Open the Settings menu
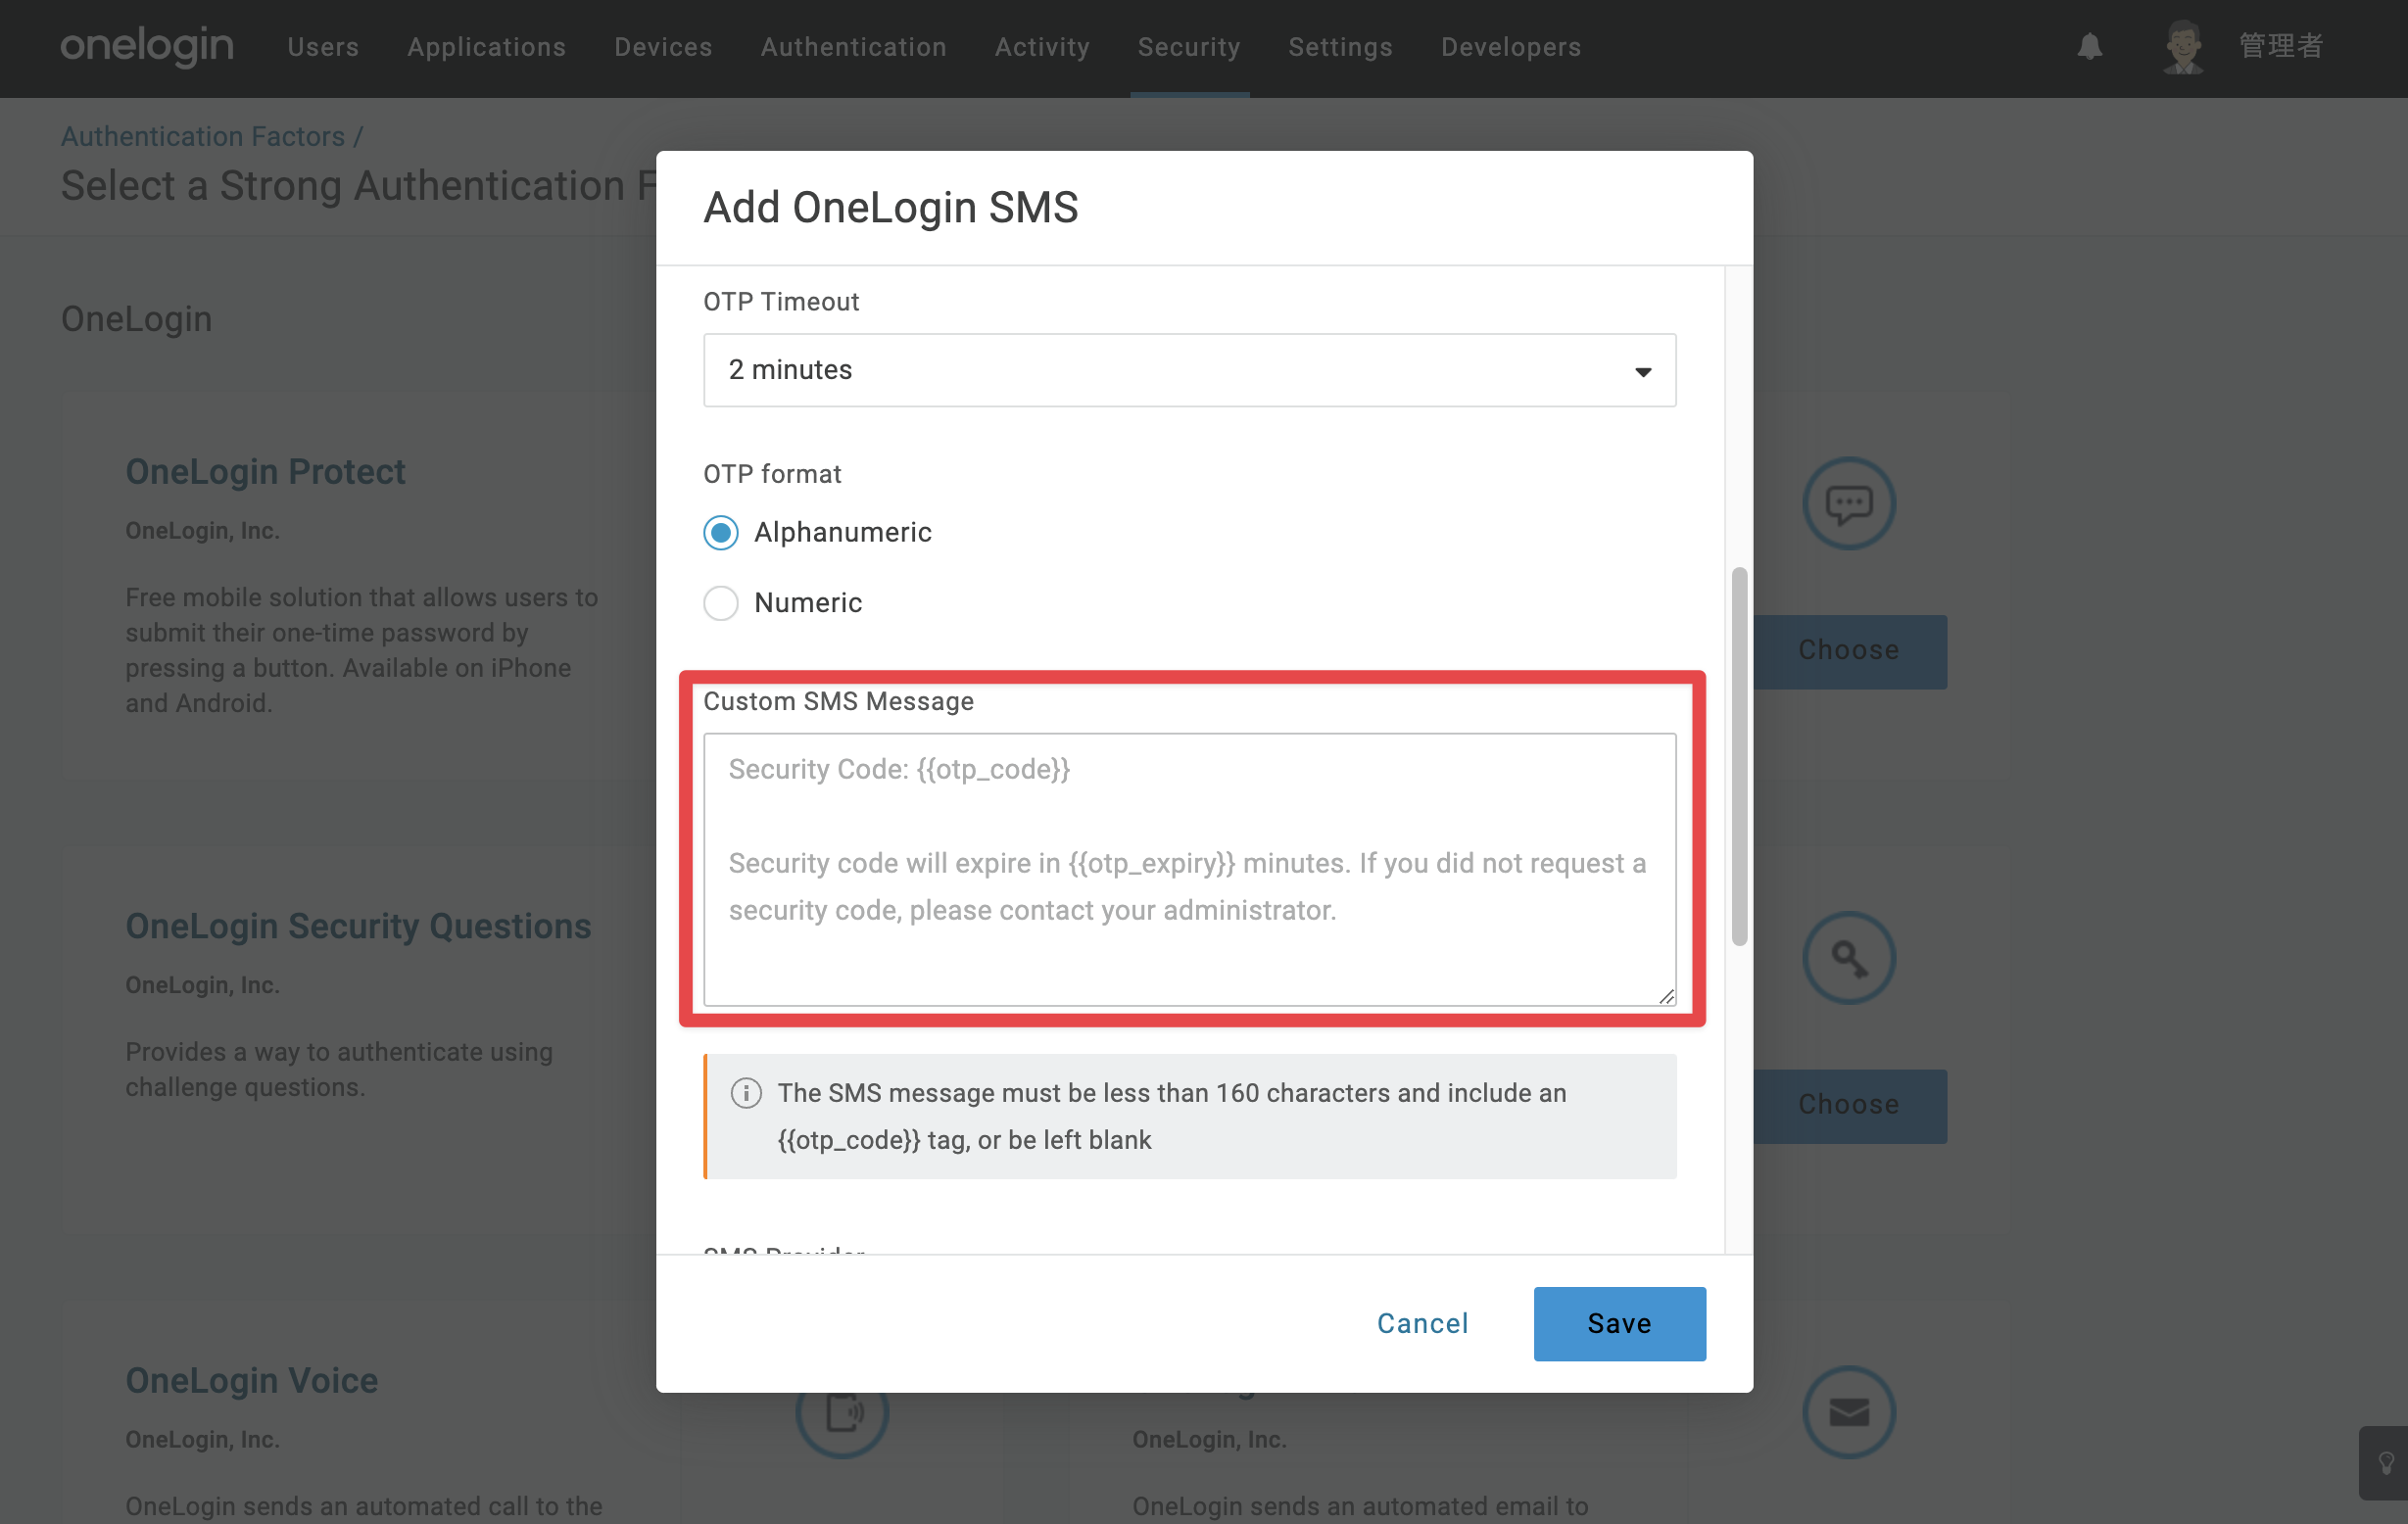2408x1524 pixels. 1340,47
